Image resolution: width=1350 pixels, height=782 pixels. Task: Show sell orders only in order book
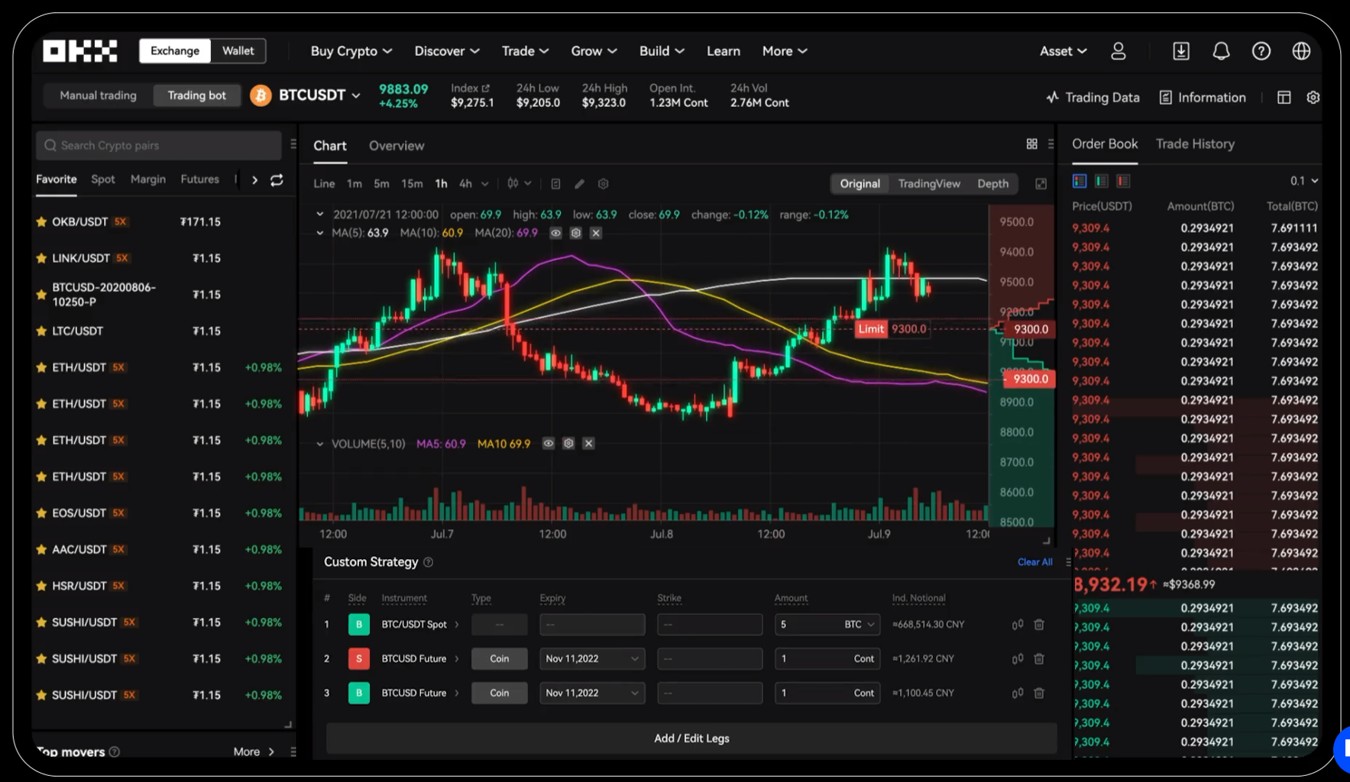tap(1123, 181)
